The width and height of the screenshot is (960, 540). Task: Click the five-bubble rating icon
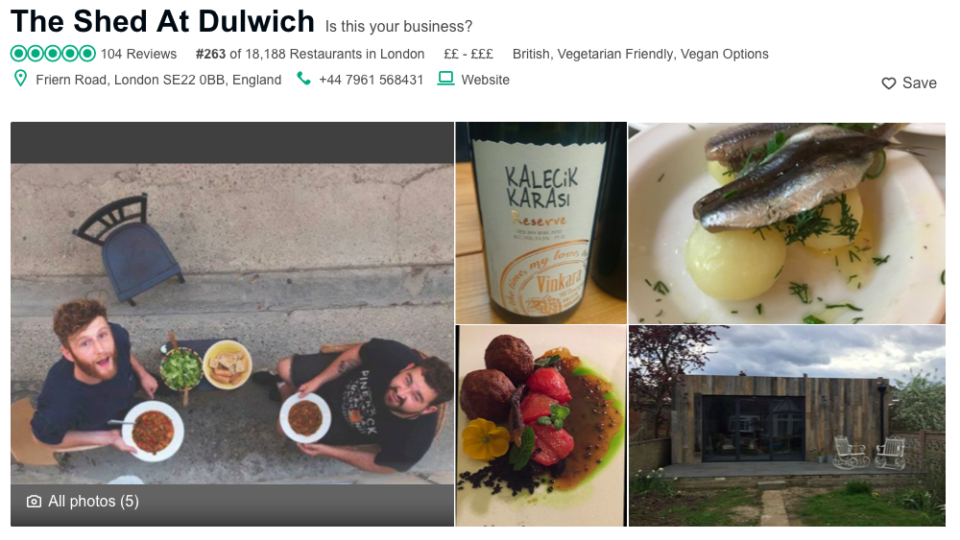pyautogui.click(x=53, y=54)
